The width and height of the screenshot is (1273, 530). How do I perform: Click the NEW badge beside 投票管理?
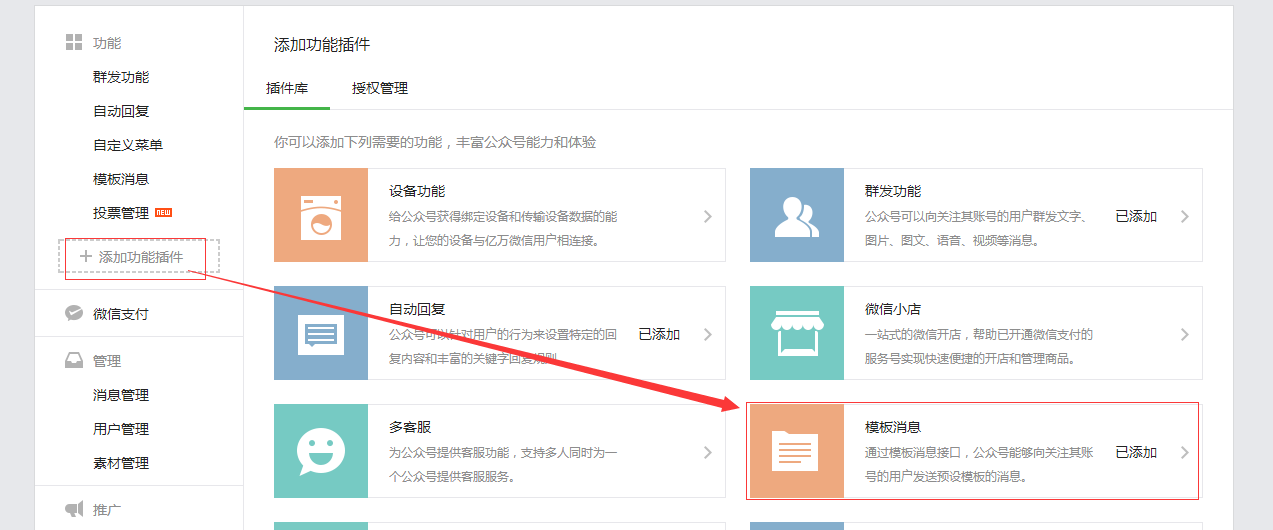[164, 213]
